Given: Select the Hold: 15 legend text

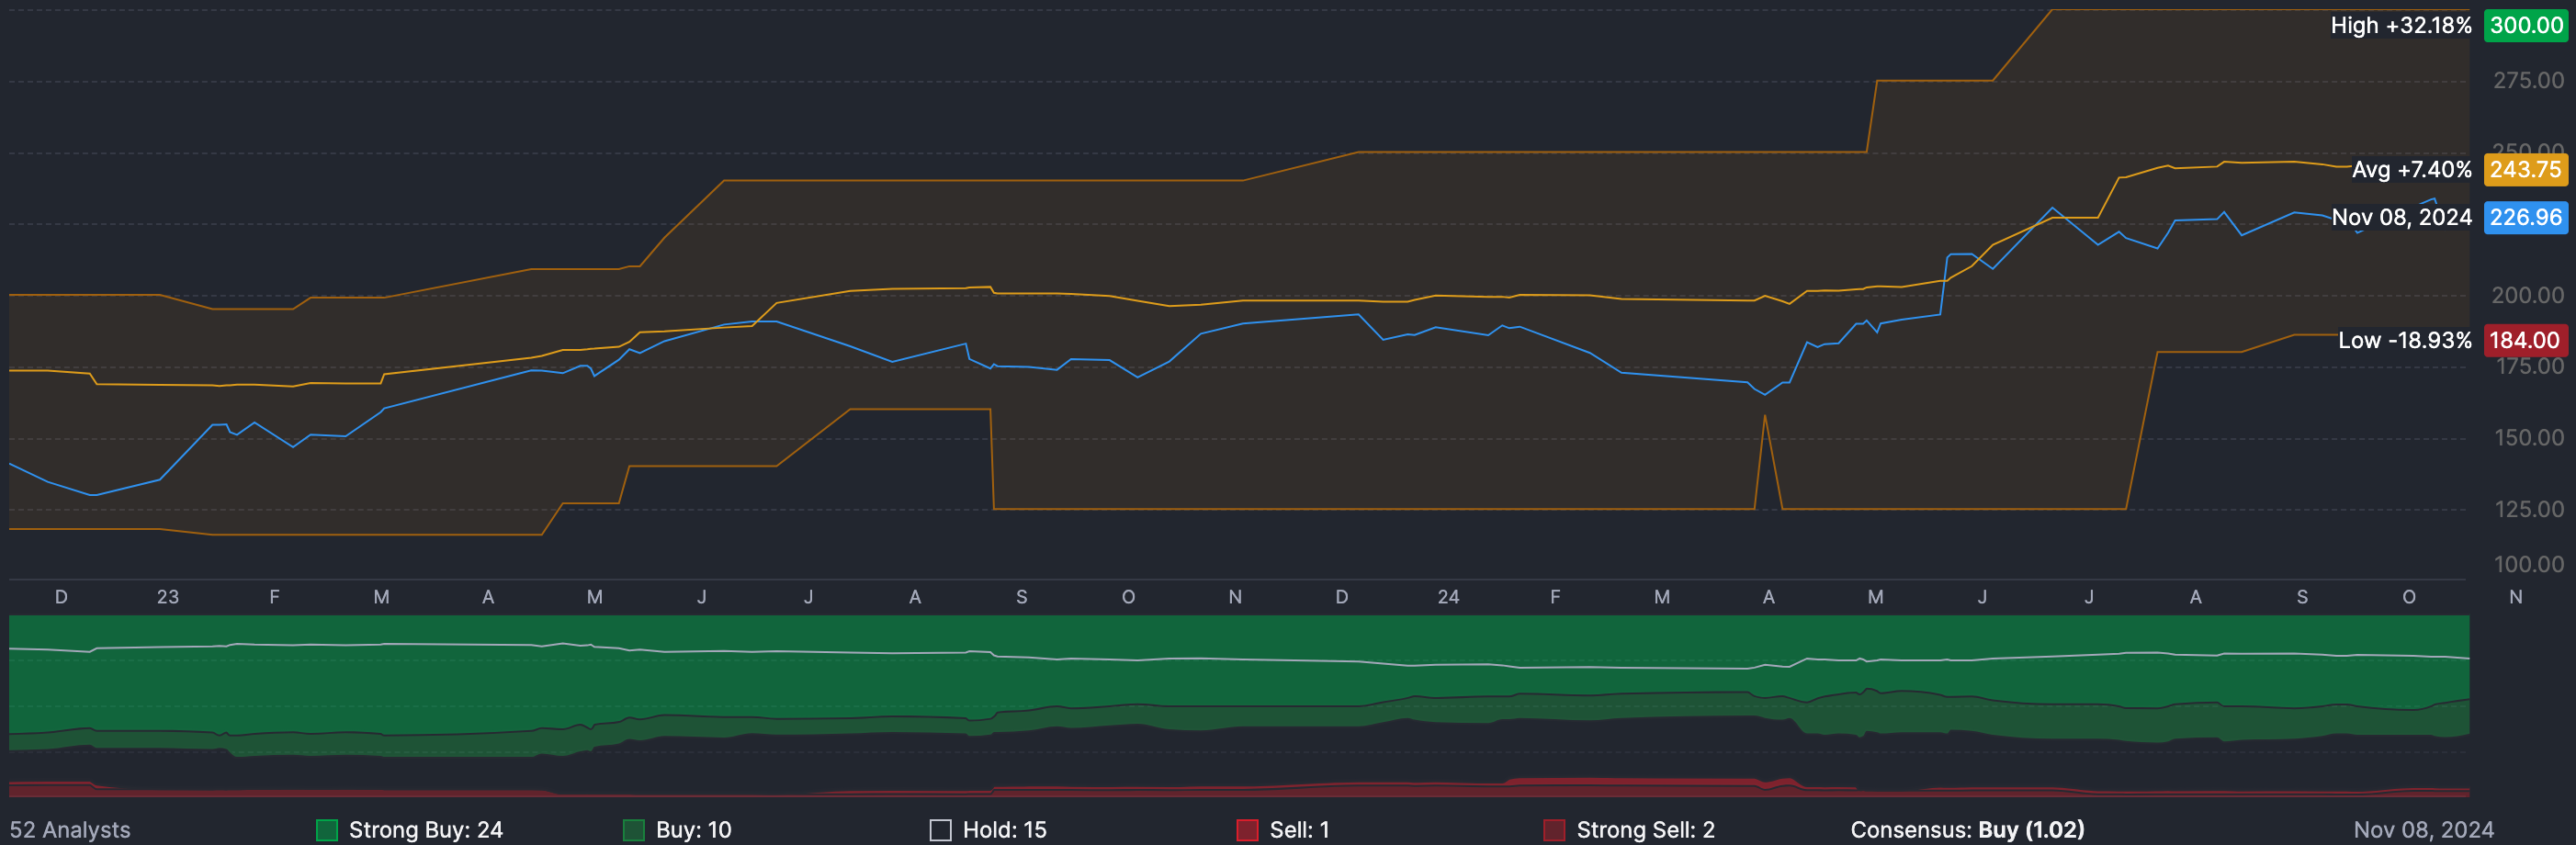Looking at the screenshot, I should [x=1005, y=830].
